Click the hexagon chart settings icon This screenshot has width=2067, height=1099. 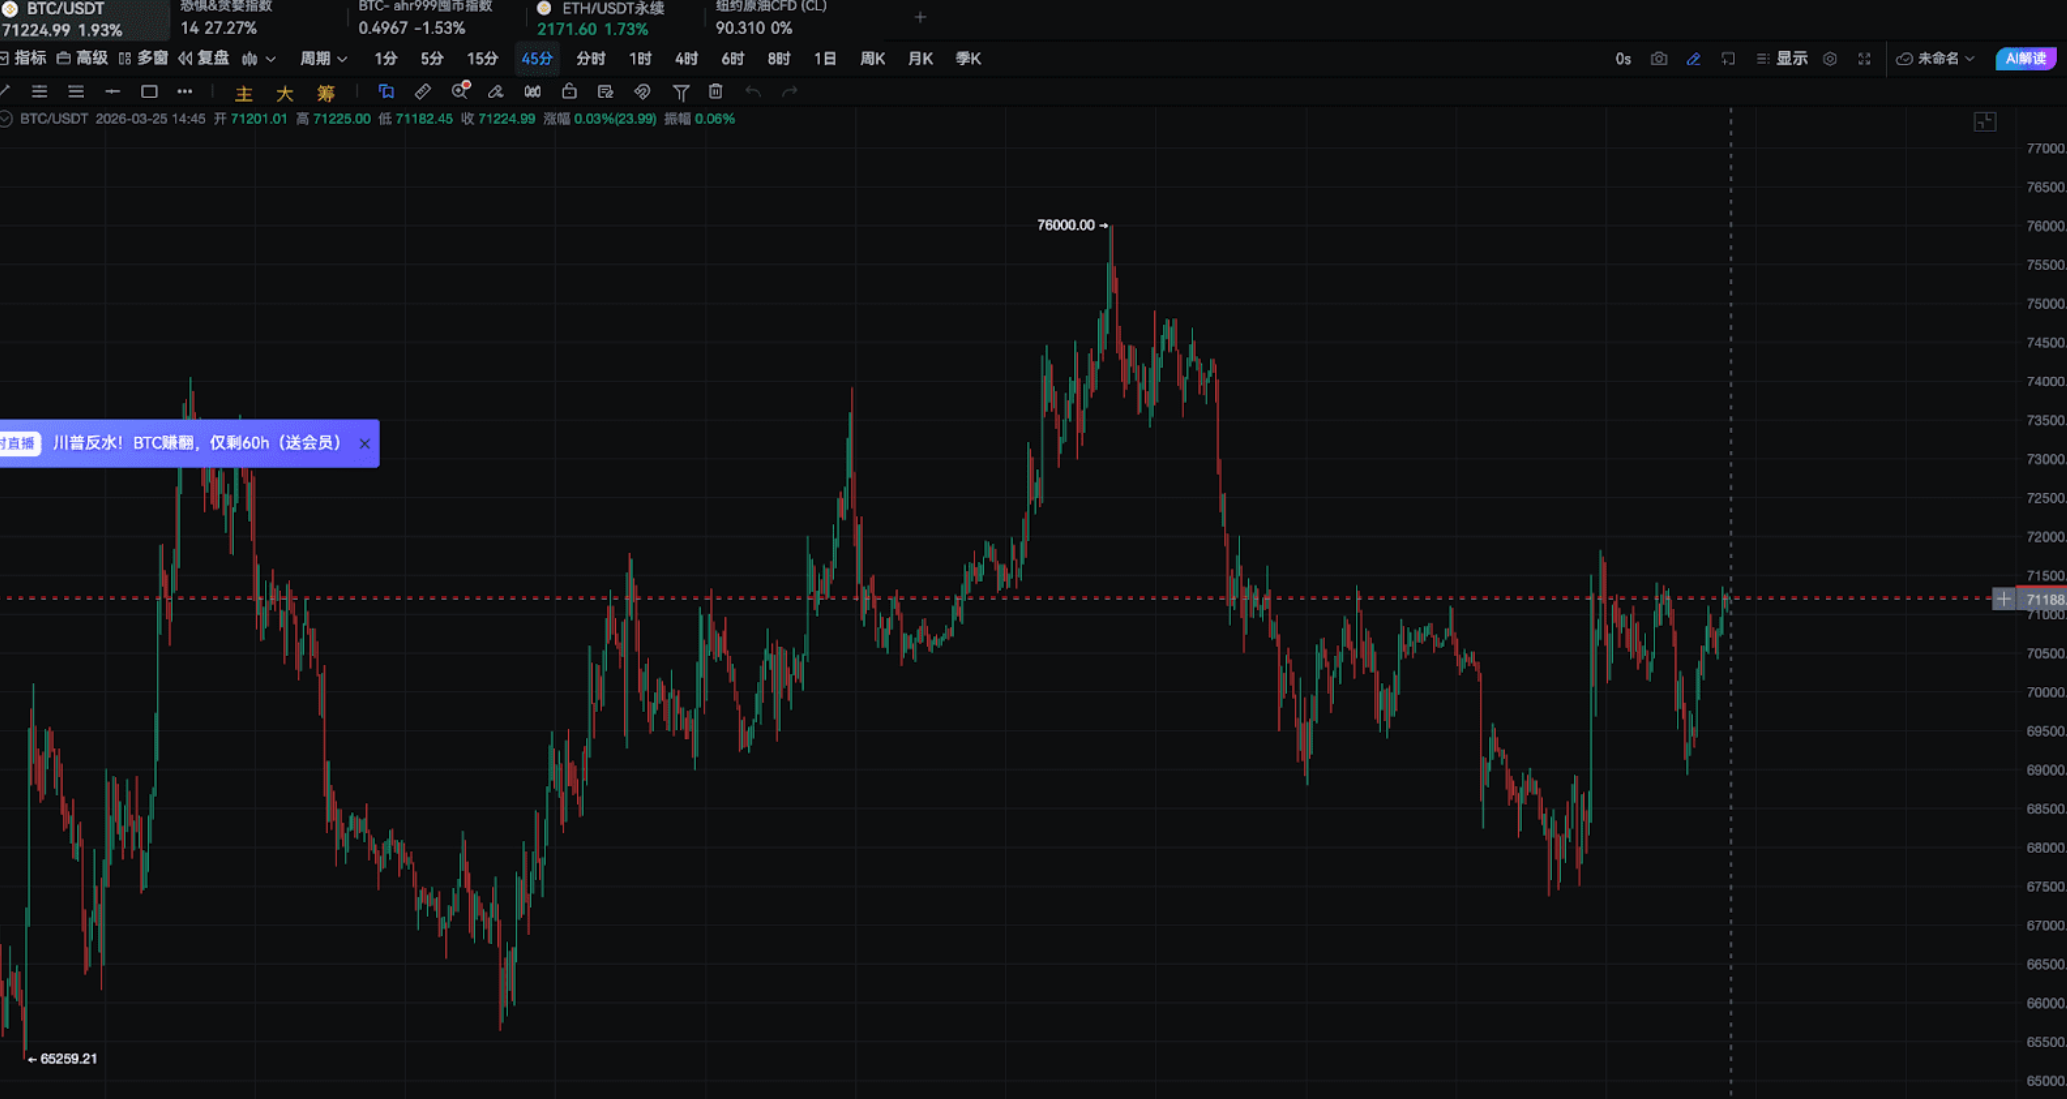[1829, 59]
